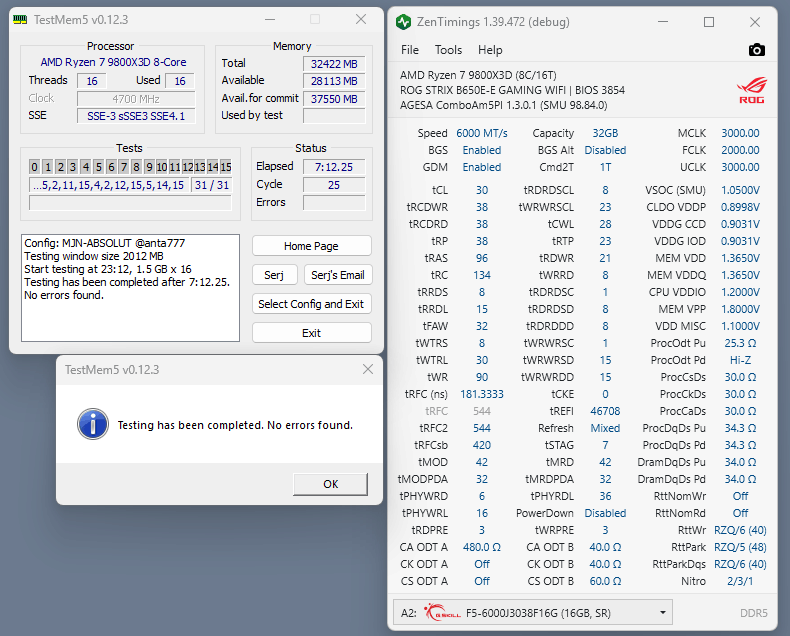Click the FCLK value 2000.00
Viewport: 790px width, 636px height.
pos(740,150)
